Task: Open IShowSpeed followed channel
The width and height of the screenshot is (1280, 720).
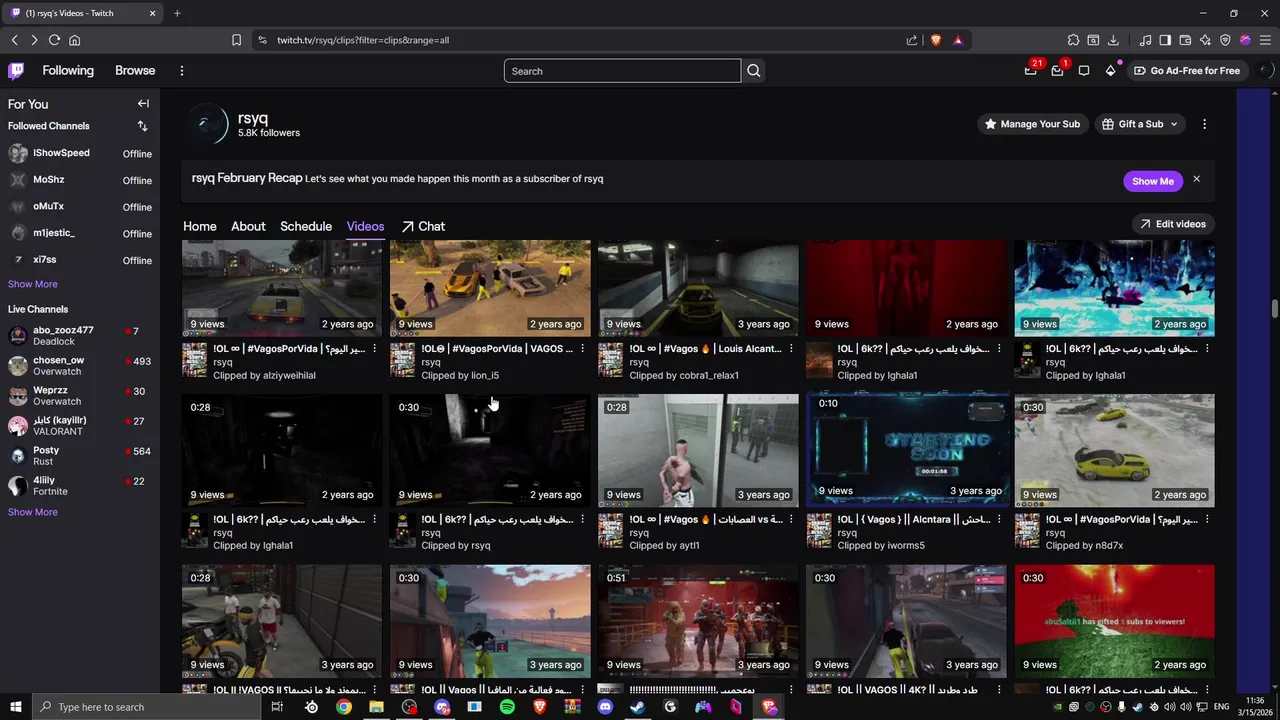Action: [80, 153]
